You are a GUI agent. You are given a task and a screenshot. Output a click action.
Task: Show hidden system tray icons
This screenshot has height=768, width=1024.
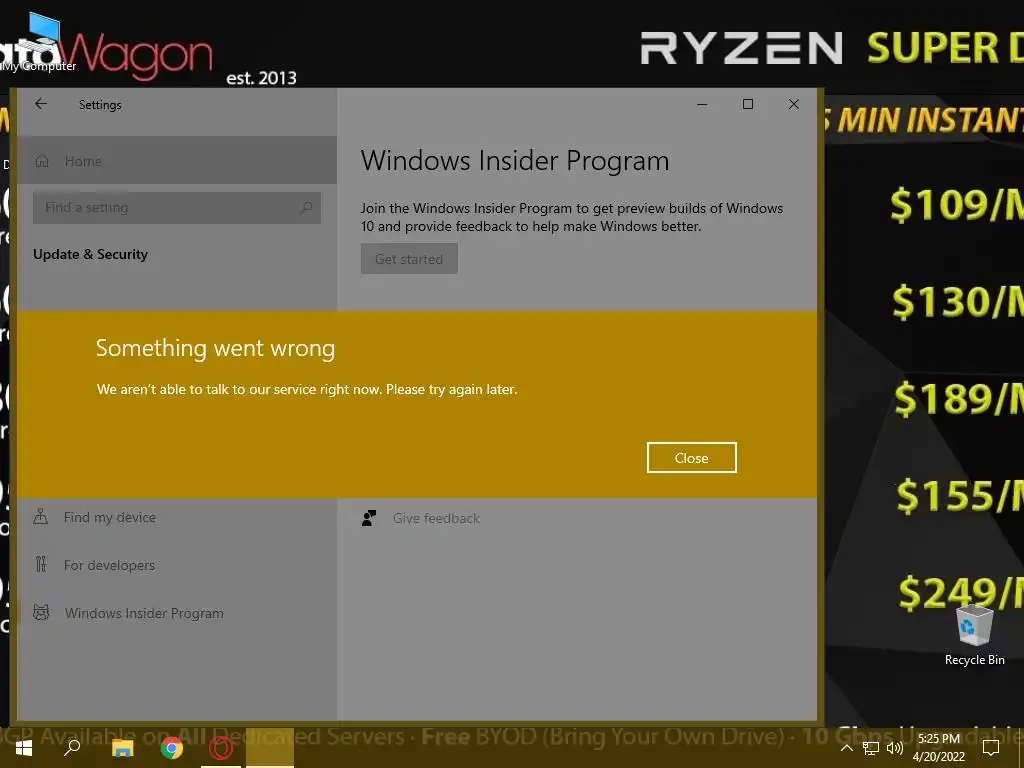[846, 748]
